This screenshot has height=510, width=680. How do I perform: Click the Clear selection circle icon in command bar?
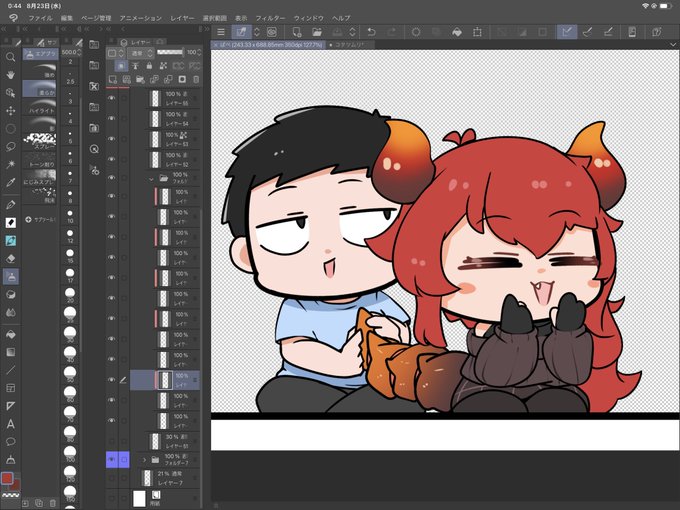click(416, 32)
